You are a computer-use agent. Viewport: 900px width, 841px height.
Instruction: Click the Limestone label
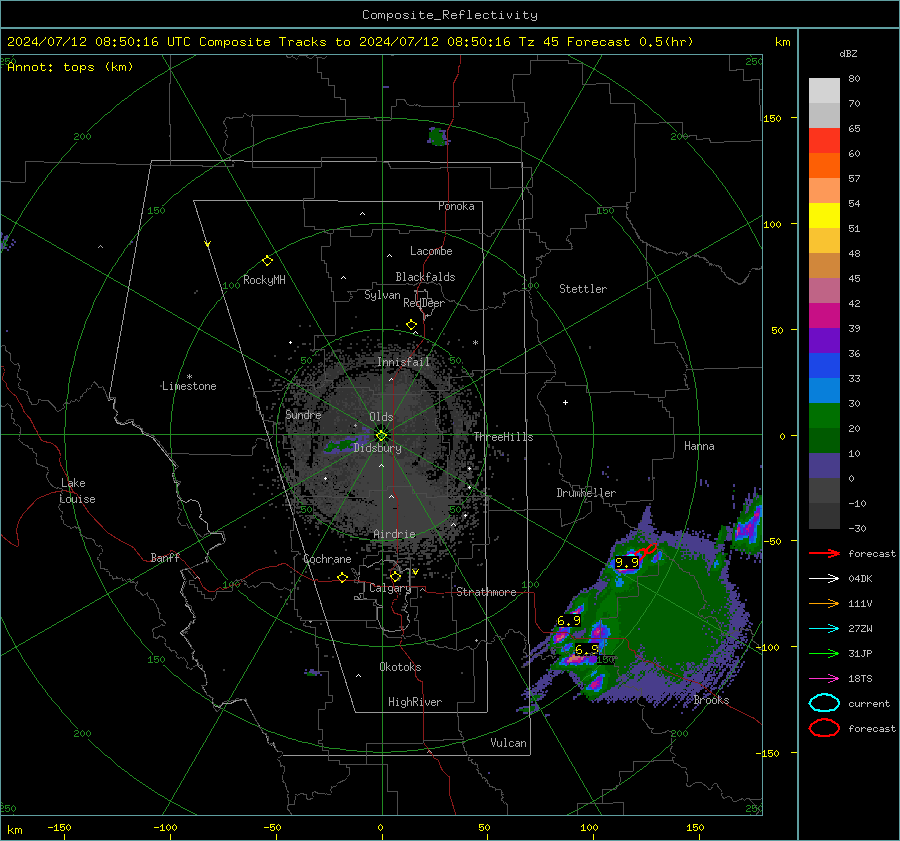tap(189, 386)
